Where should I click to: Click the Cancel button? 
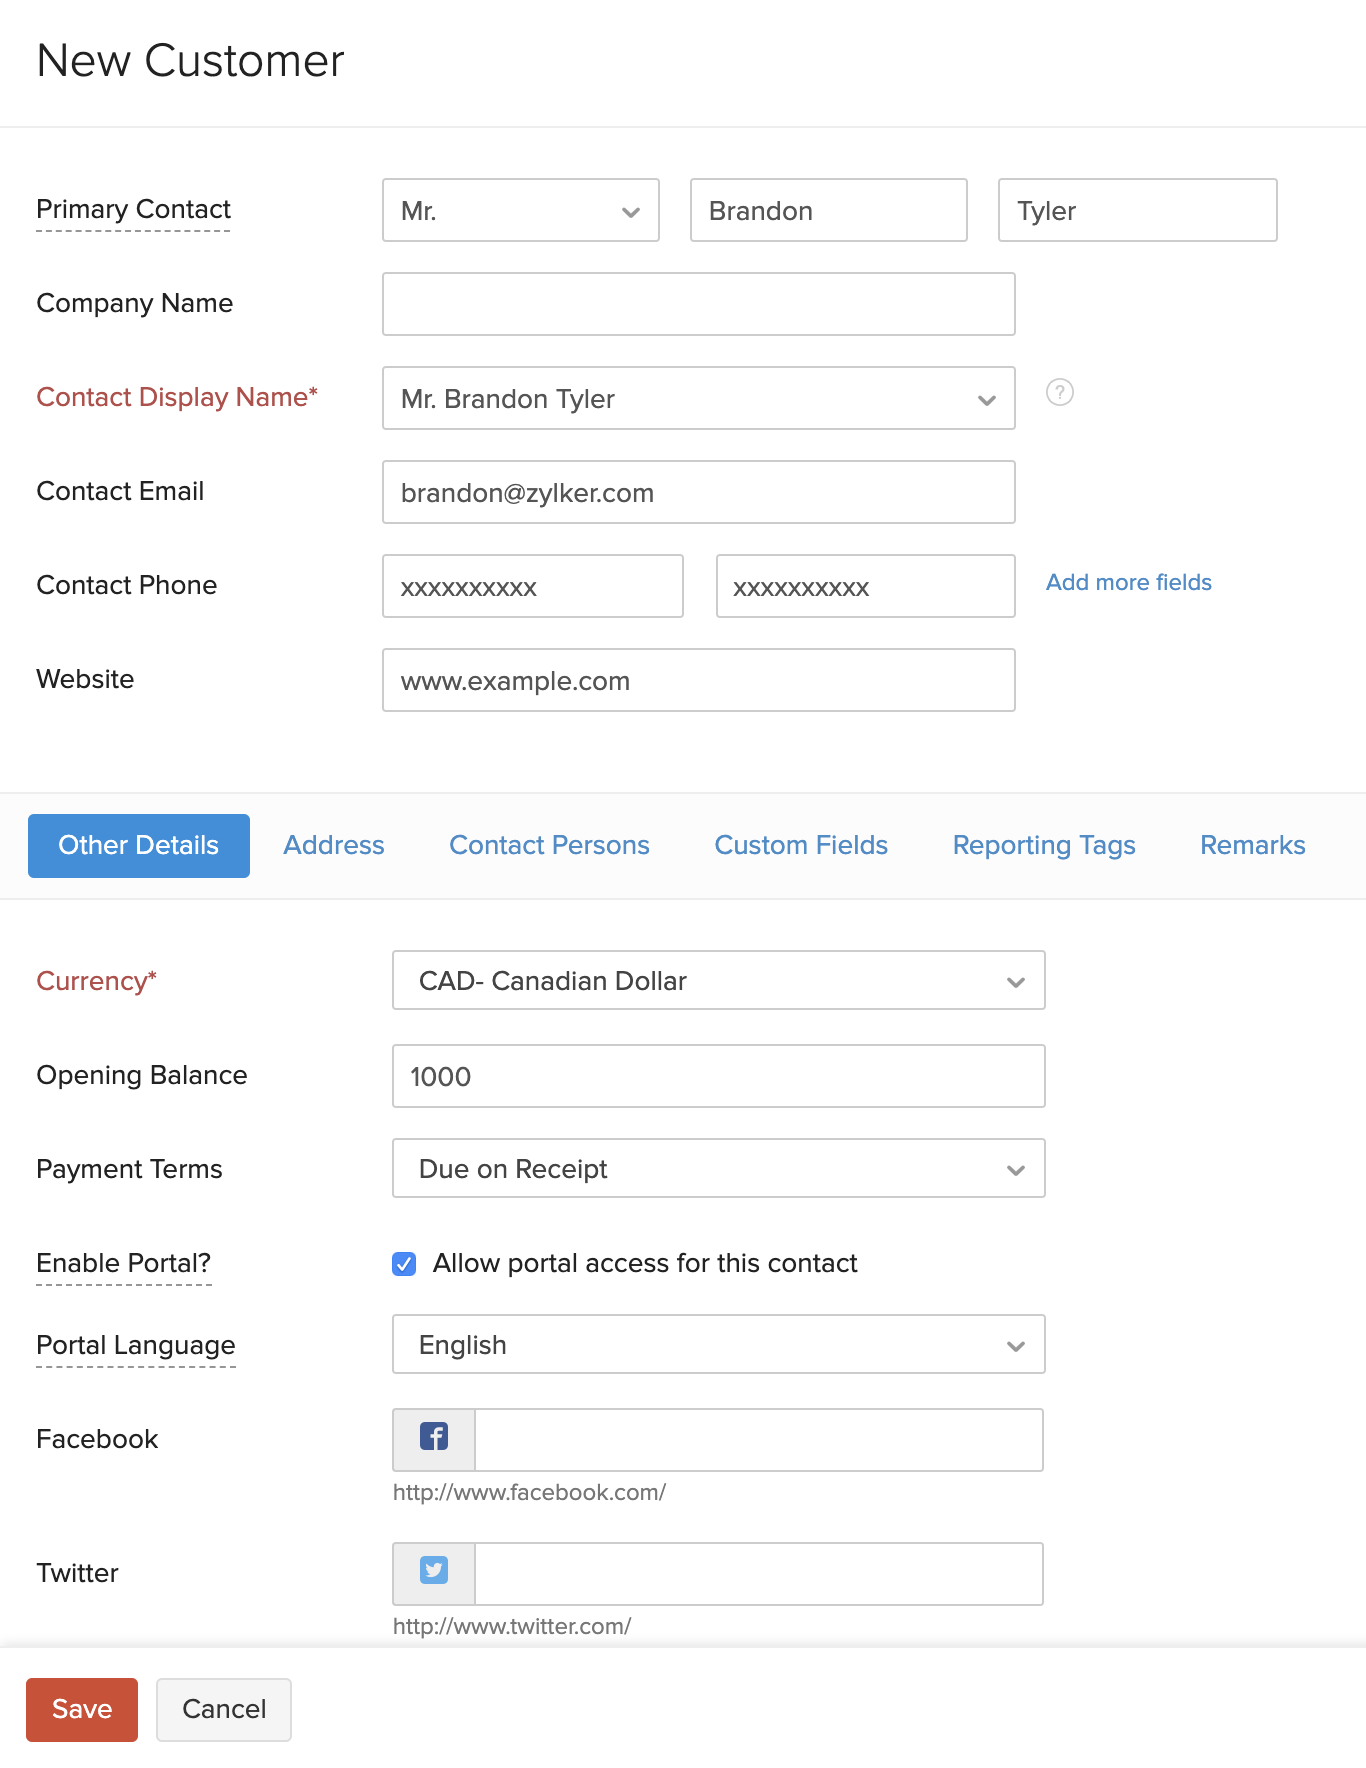[x=224, y=1709]
